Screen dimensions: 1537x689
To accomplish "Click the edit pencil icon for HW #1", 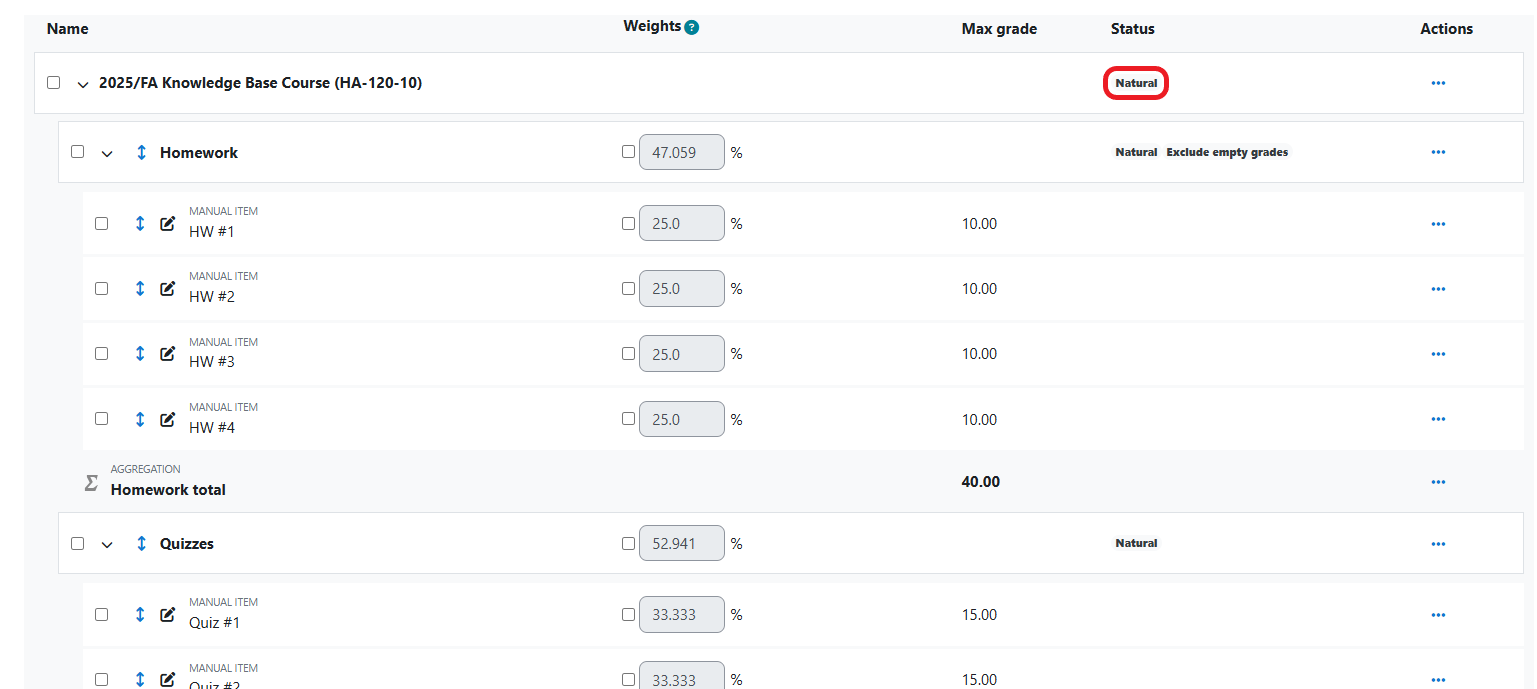I will [x=168, y=224].
